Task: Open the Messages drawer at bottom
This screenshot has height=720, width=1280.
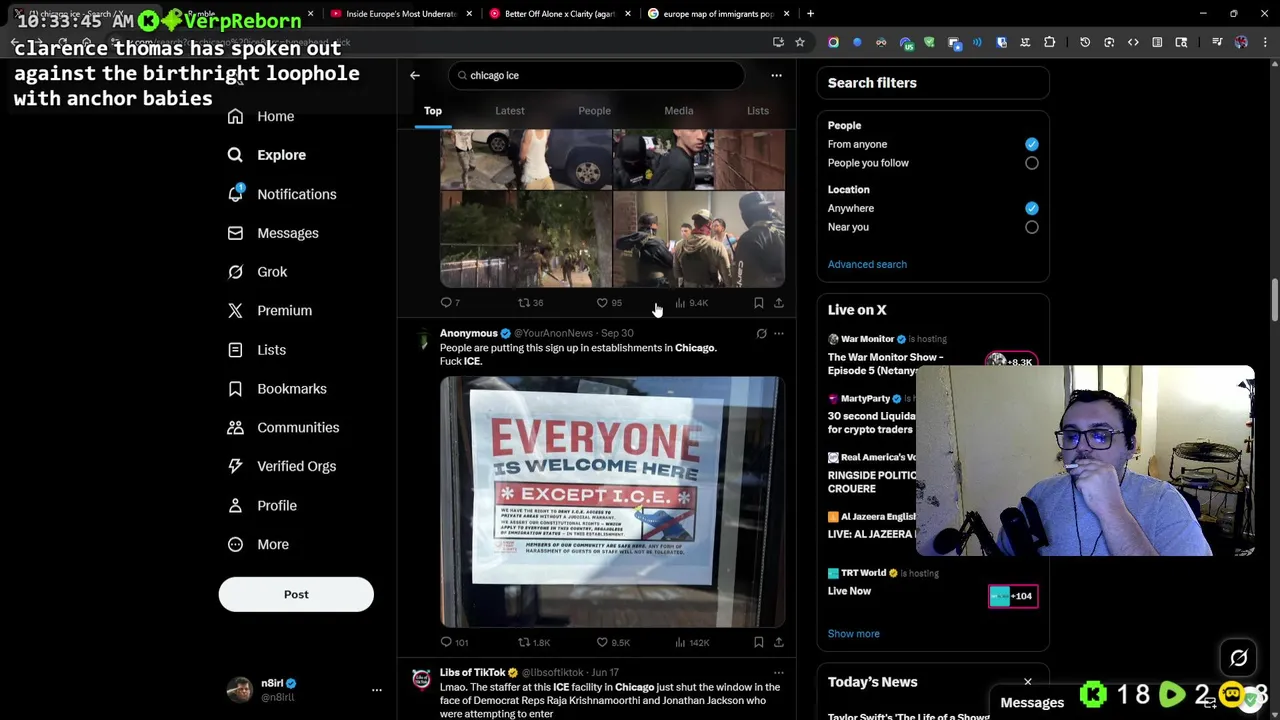Action: [1032, 703]
